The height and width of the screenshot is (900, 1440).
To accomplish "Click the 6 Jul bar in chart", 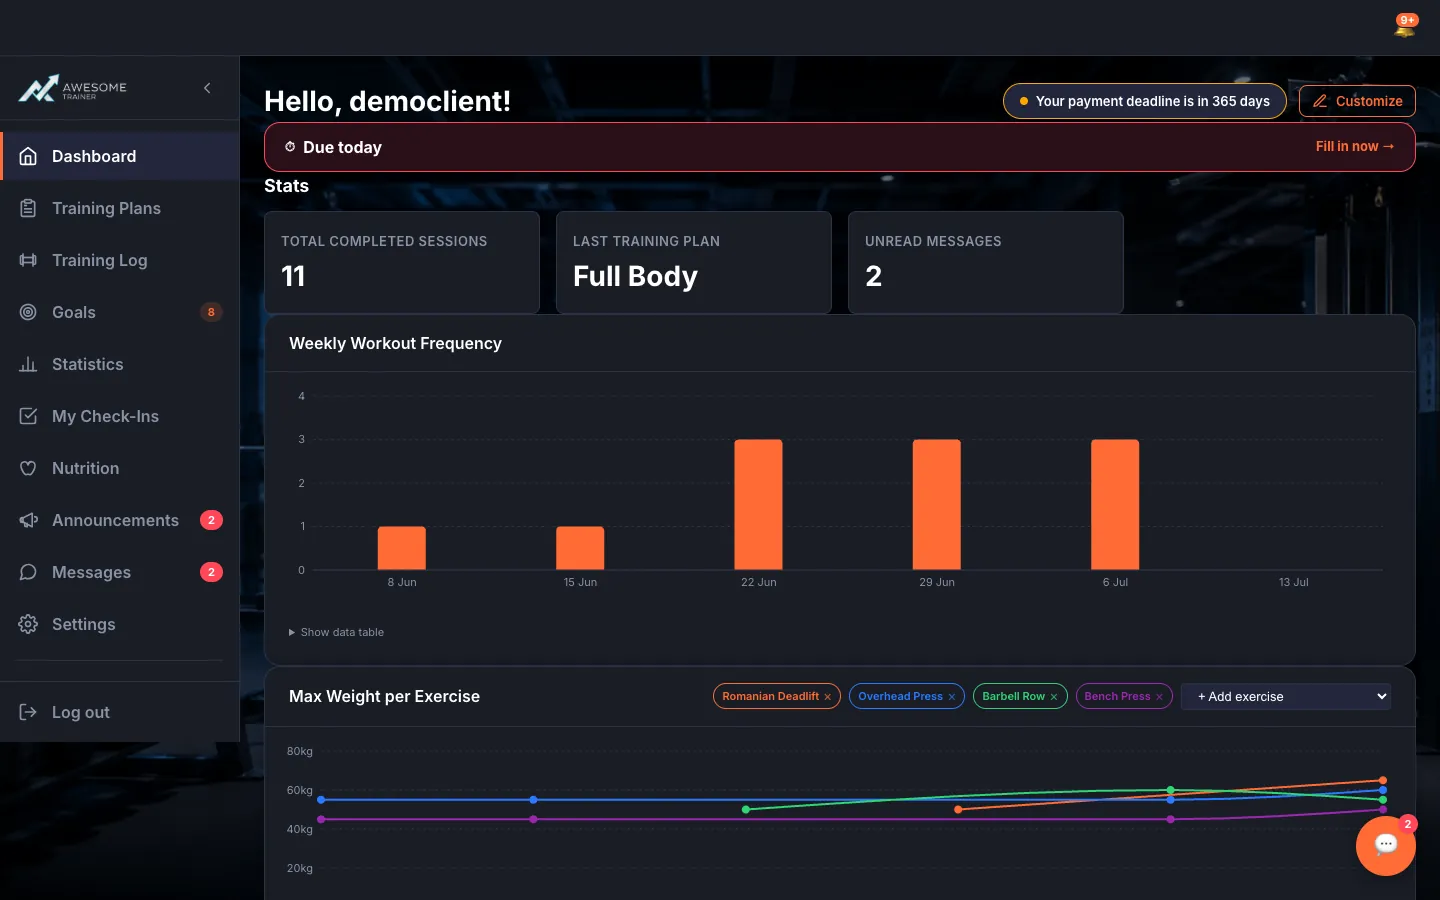I will click(1115, 505).
